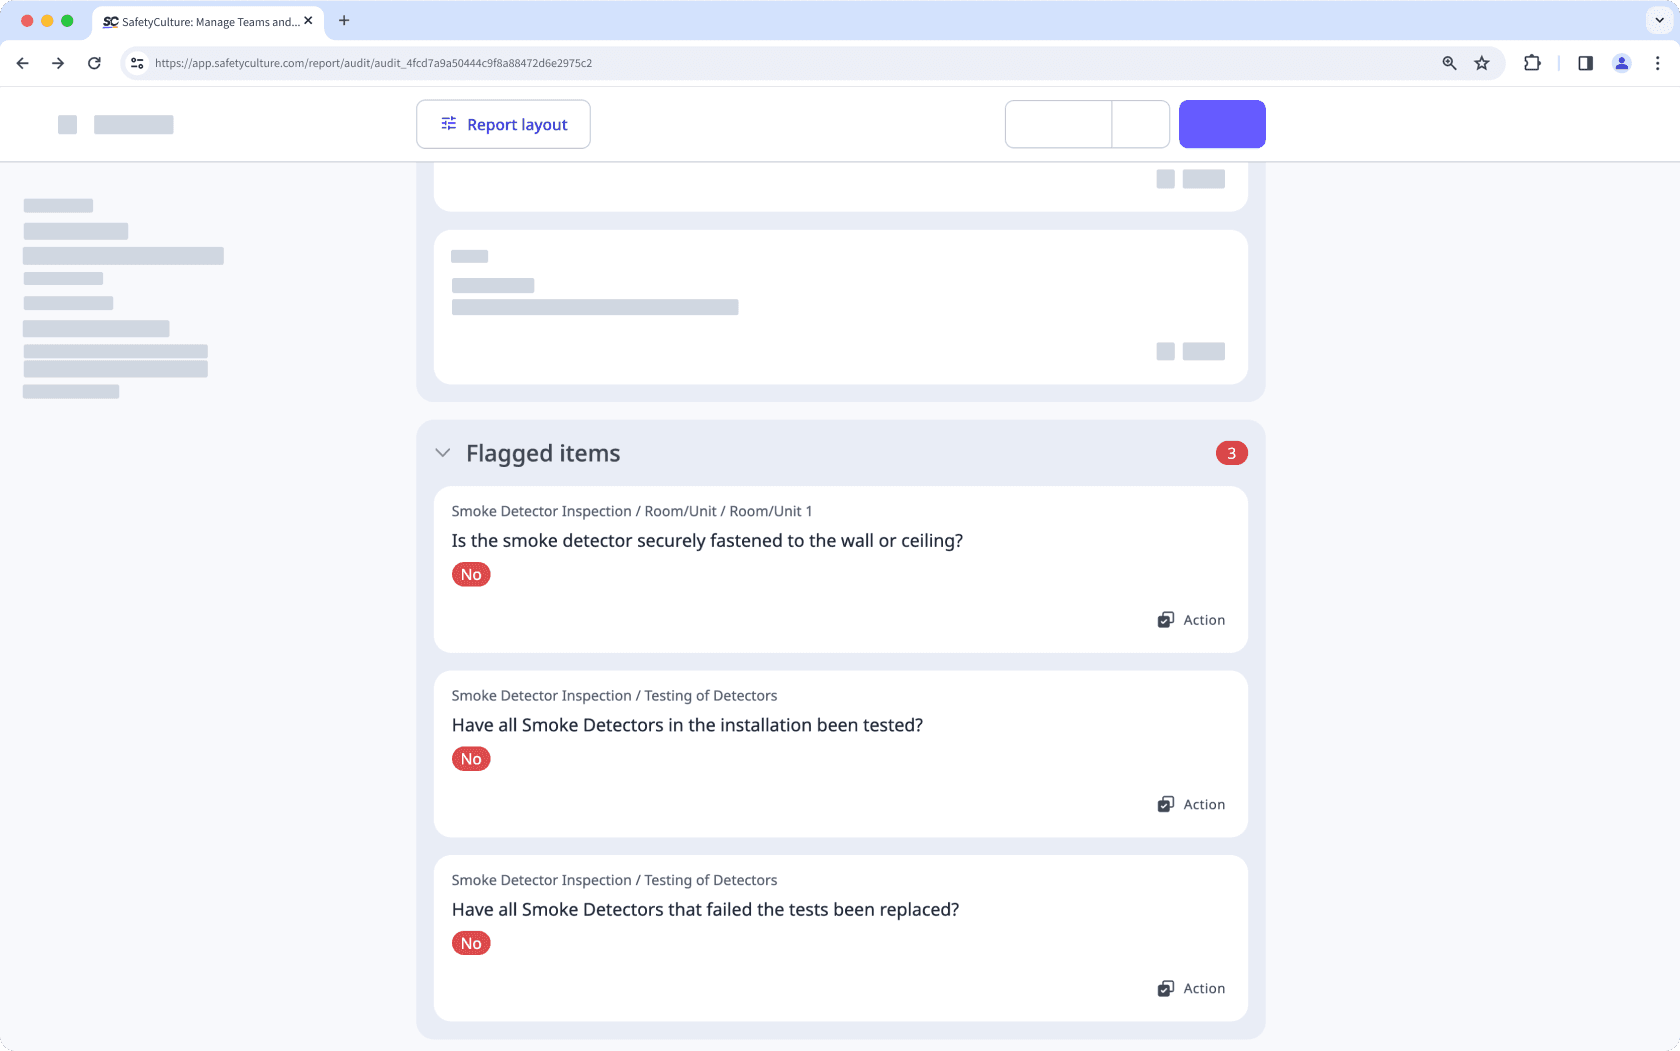
Task: Click the Action icon for the securely fastened question
Action: coord(1166,620)
